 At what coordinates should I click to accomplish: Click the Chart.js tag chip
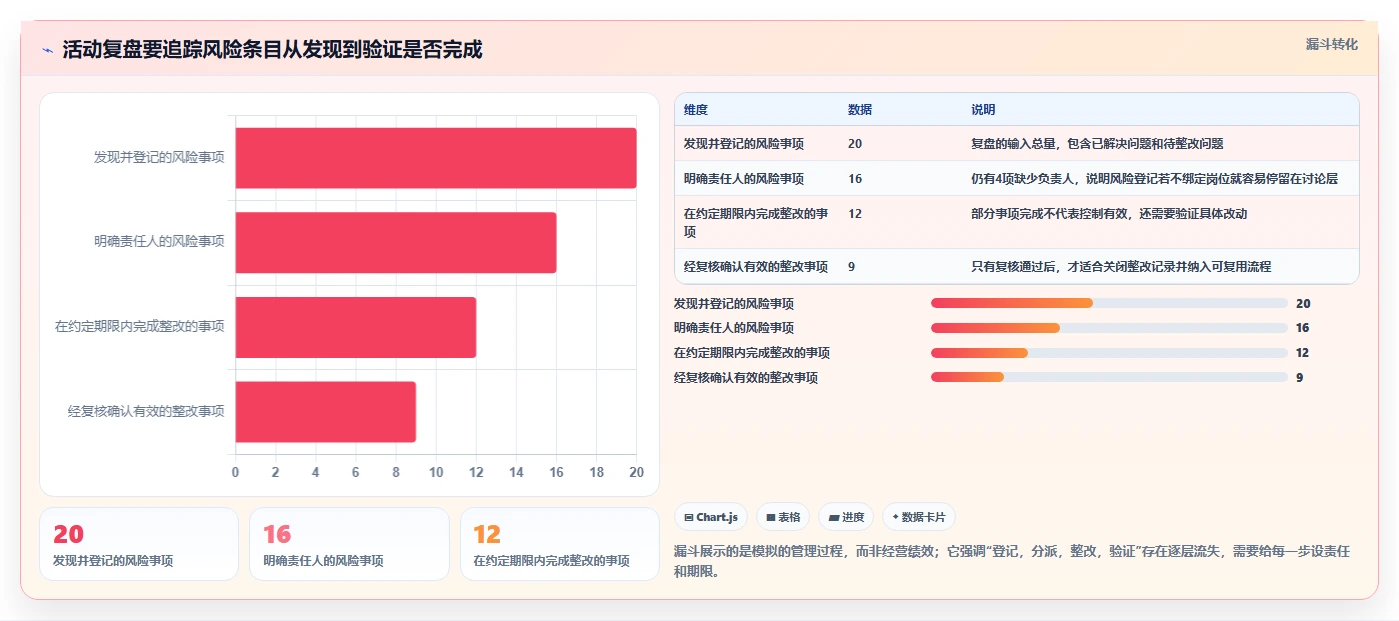point(711,517)
